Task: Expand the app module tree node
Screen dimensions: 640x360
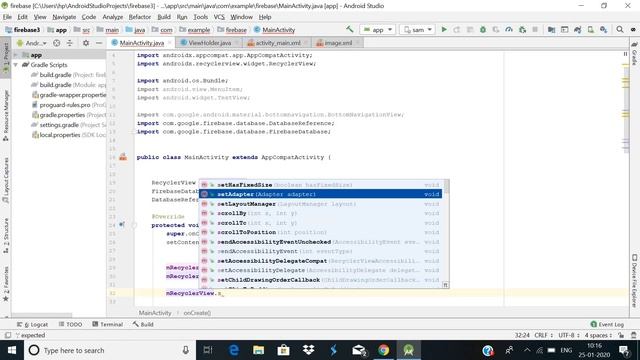Action: (16, 55)
